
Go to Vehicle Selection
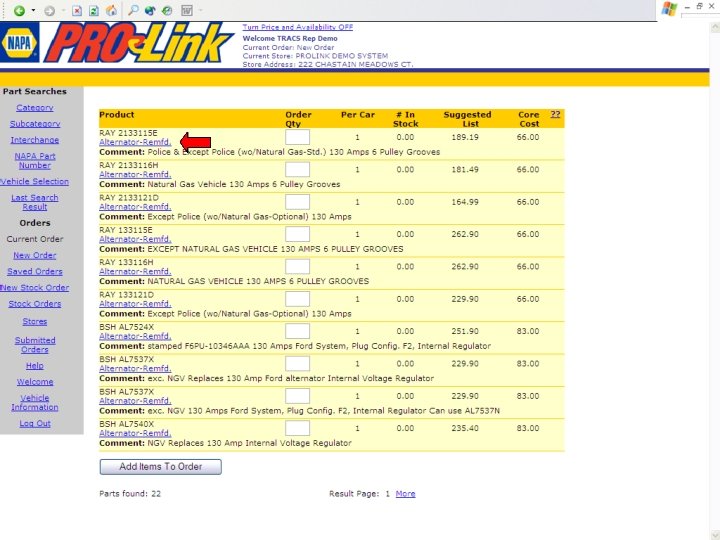click(x=35, y=181)
